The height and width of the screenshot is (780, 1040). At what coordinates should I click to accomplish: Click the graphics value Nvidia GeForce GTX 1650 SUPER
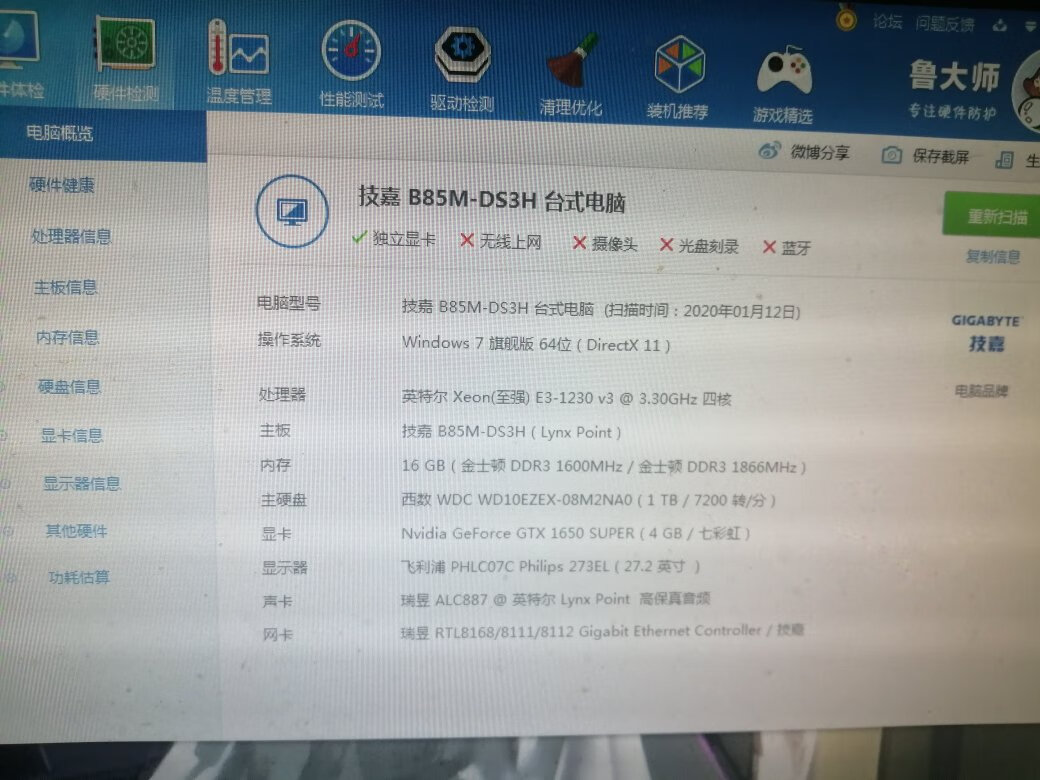(576, 533)
